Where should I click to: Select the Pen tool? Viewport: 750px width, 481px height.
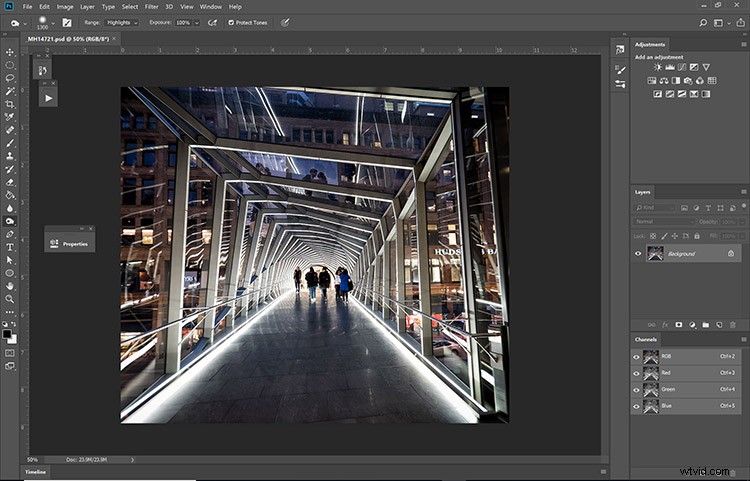coord(10,234)
